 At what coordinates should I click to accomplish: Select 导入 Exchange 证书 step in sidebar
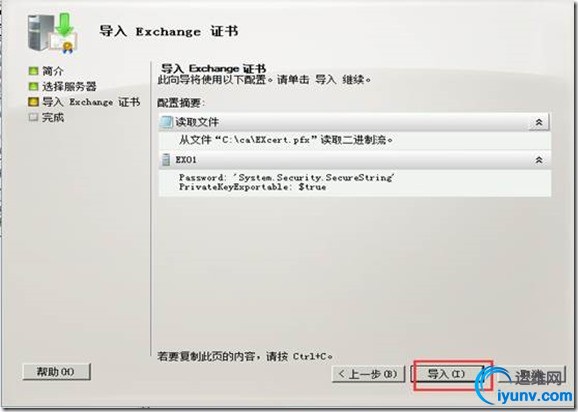pyautogui.click(x=91, y=102)
